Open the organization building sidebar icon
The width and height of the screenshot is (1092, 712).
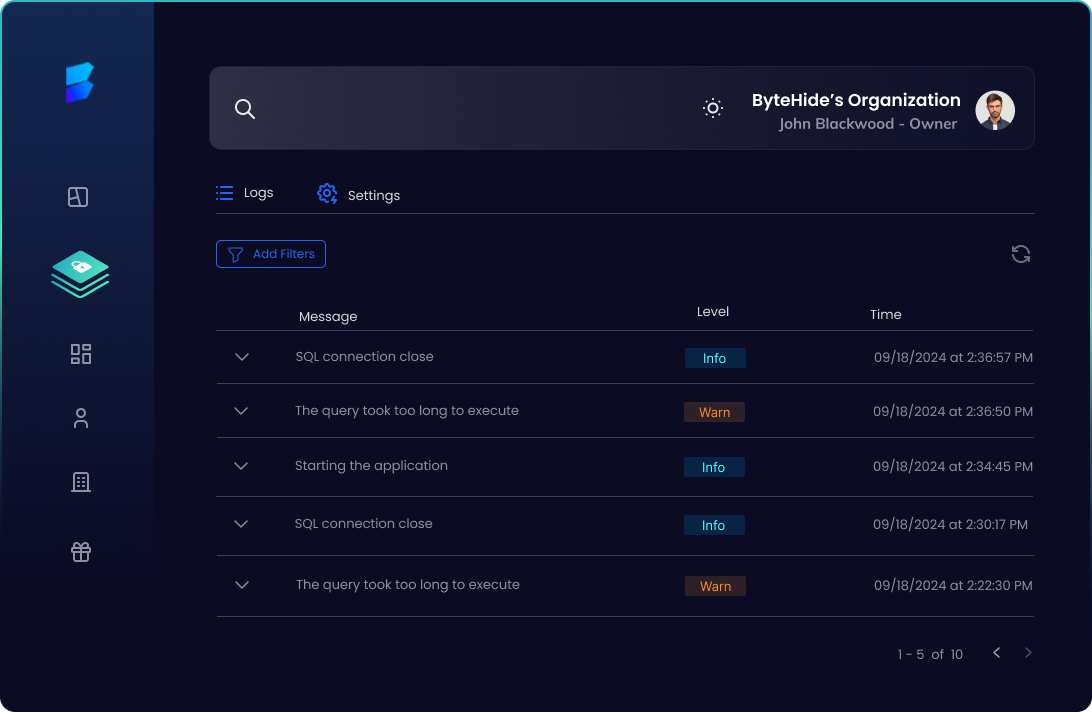(x=81, y=483)
